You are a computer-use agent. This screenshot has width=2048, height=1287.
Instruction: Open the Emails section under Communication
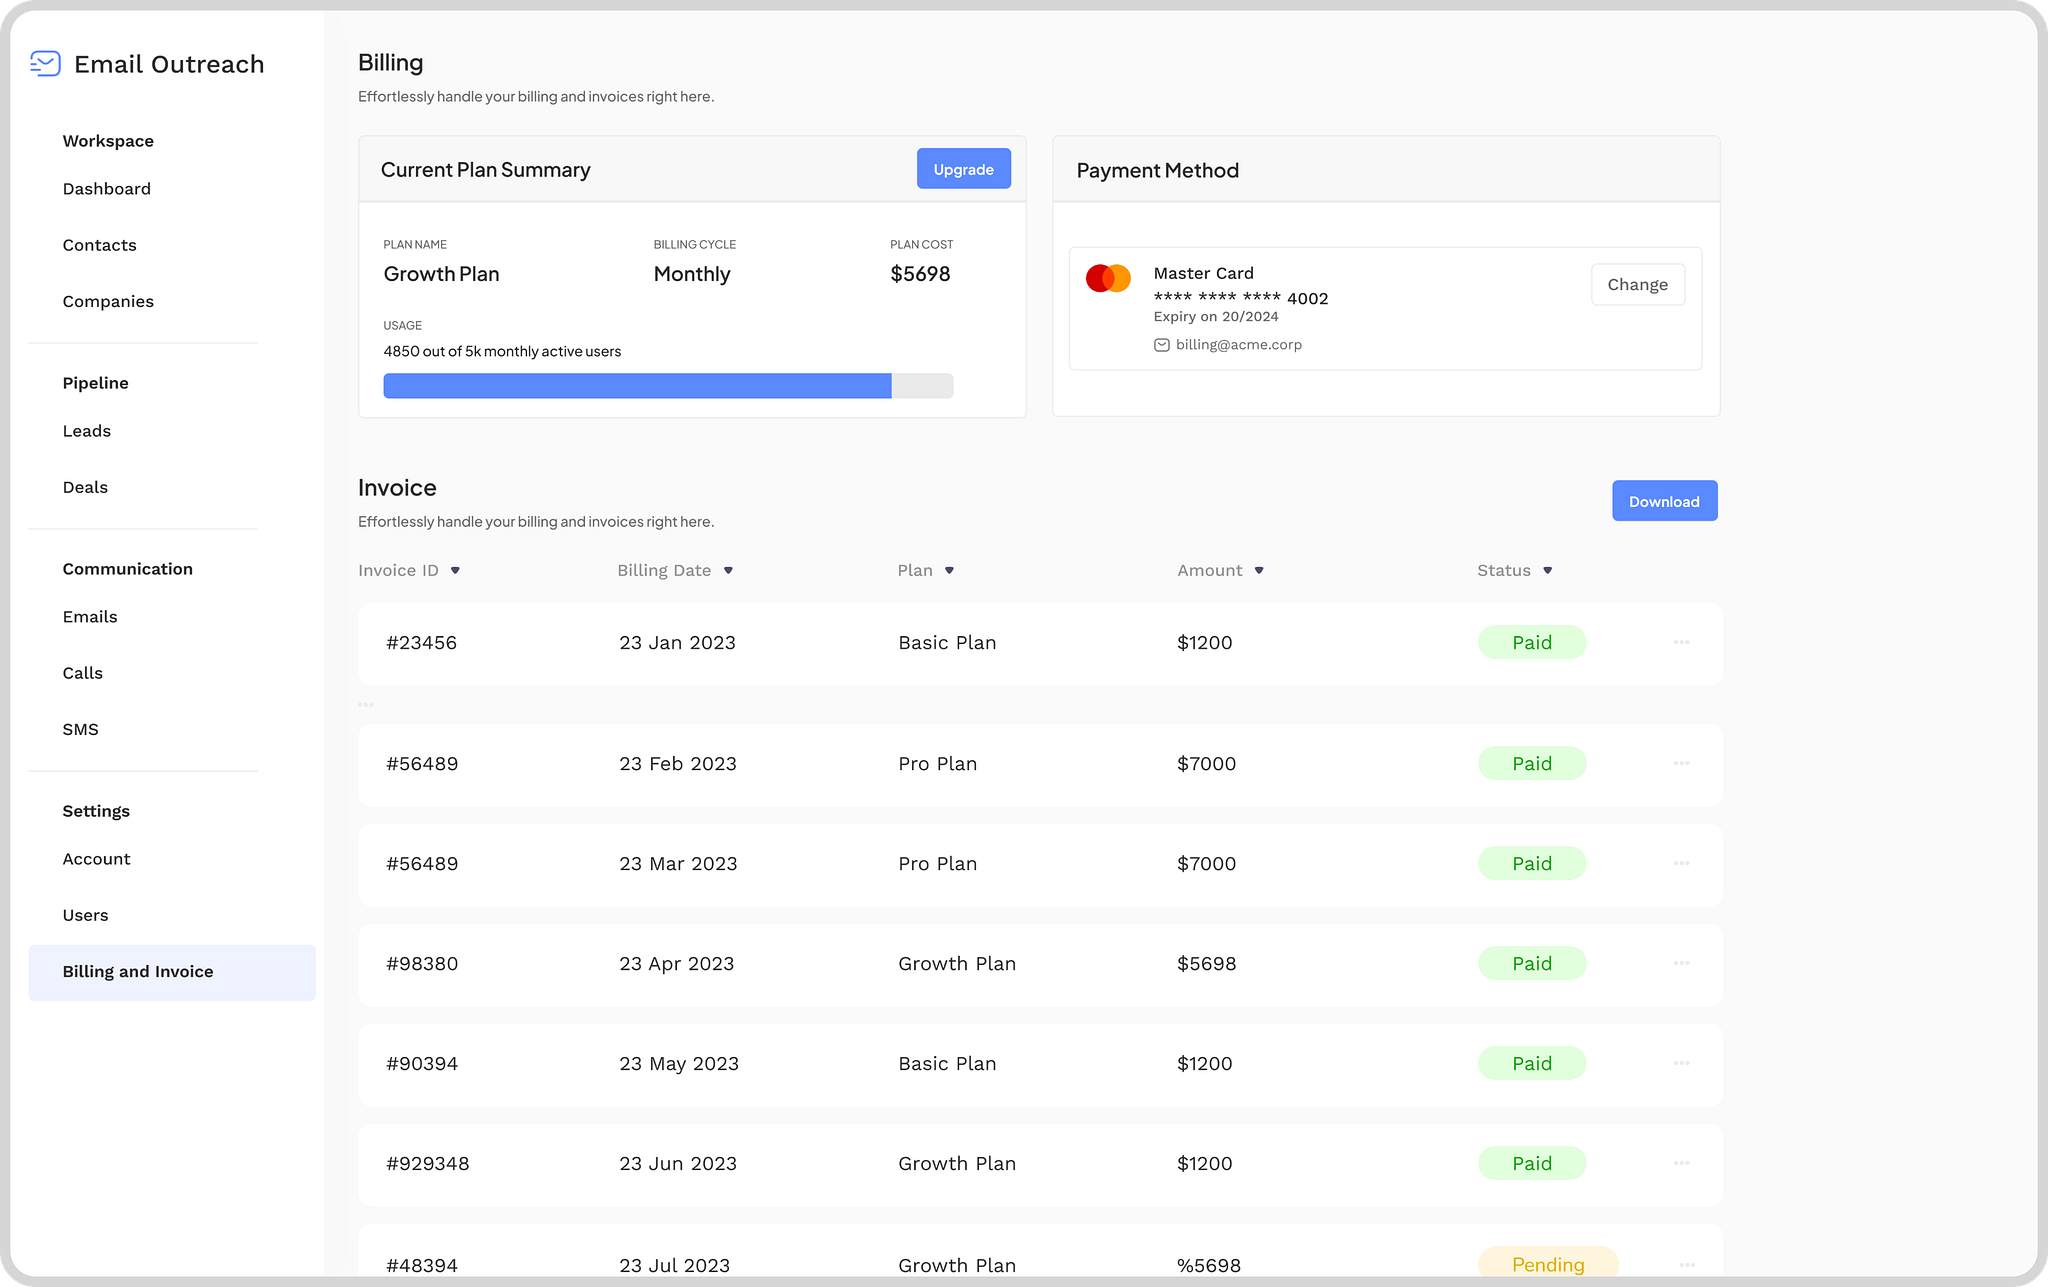click(x=90, y=616)
